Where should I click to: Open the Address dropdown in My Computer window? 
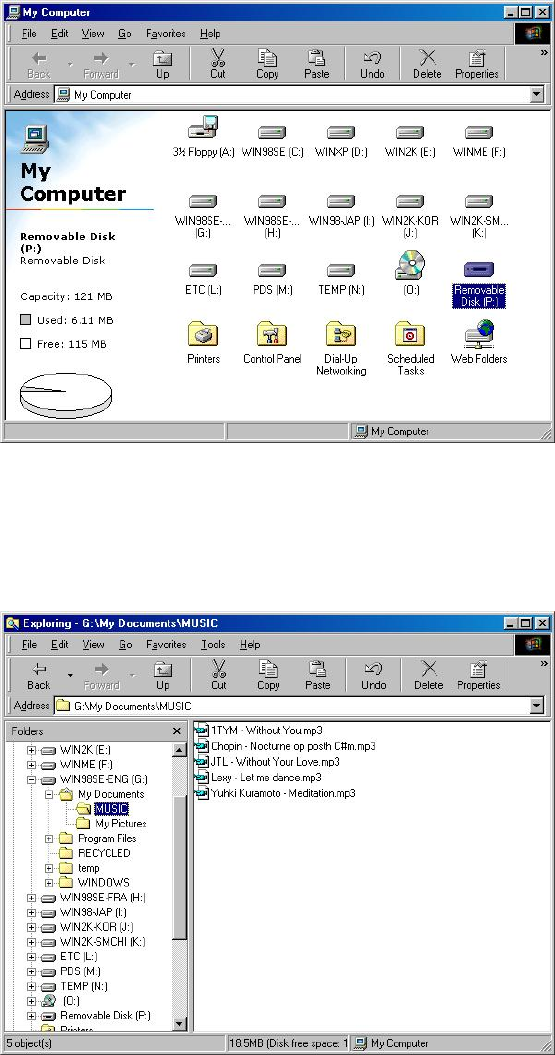(x=536, y=95)
